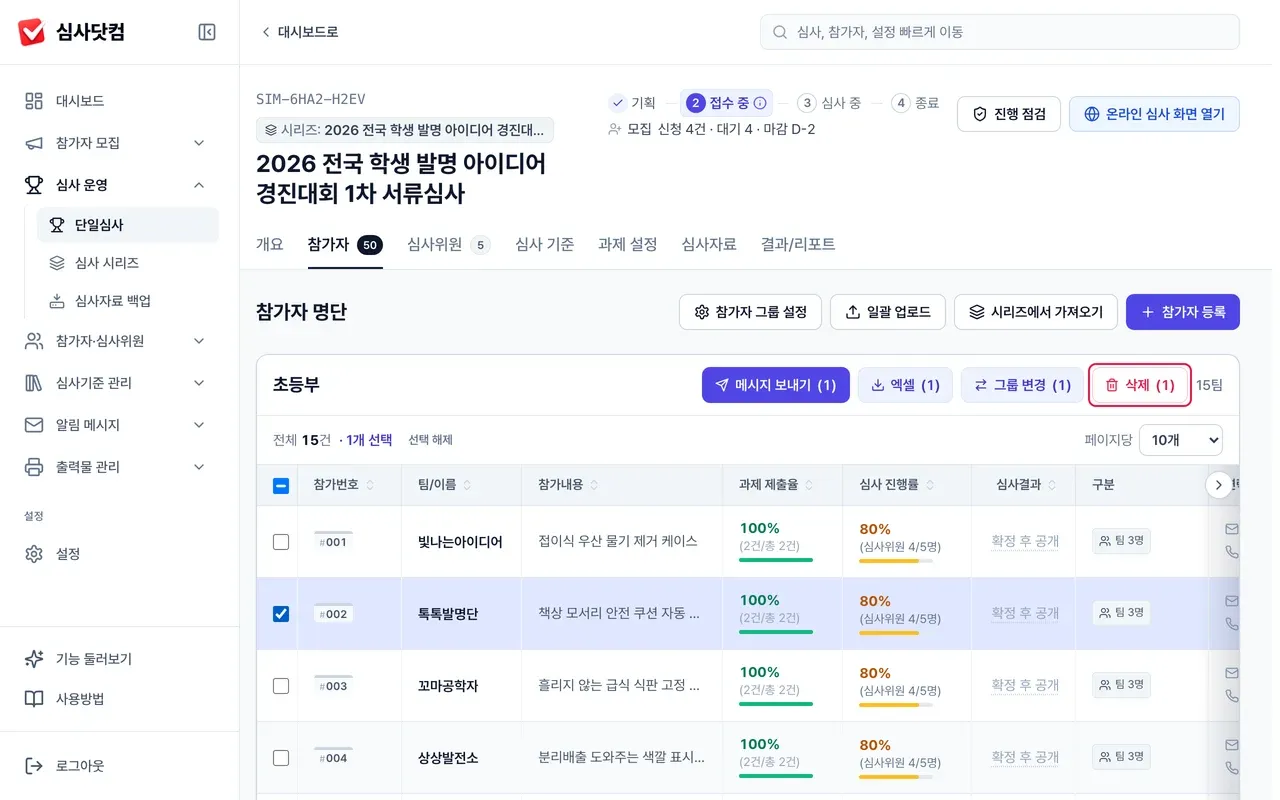Click the series tag 2026 전국 학생 발명 아이디어 경진대...
Viewport: 1280px width, 800px height.
[x=405, y=130]
